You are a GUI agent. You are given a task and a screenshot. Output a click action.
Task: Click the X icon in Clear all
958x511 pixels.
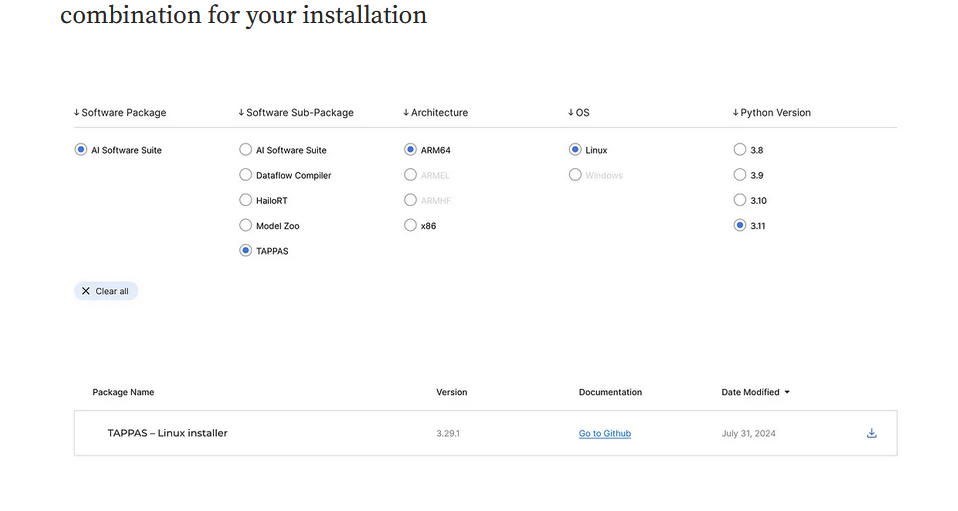86,291
